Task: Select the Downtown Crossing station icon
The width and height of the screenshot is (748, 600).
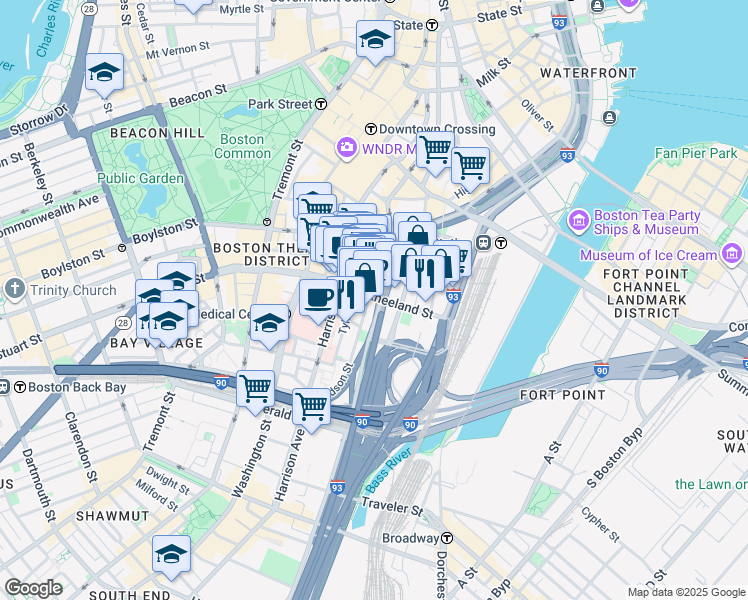Action: pos(371,129)
